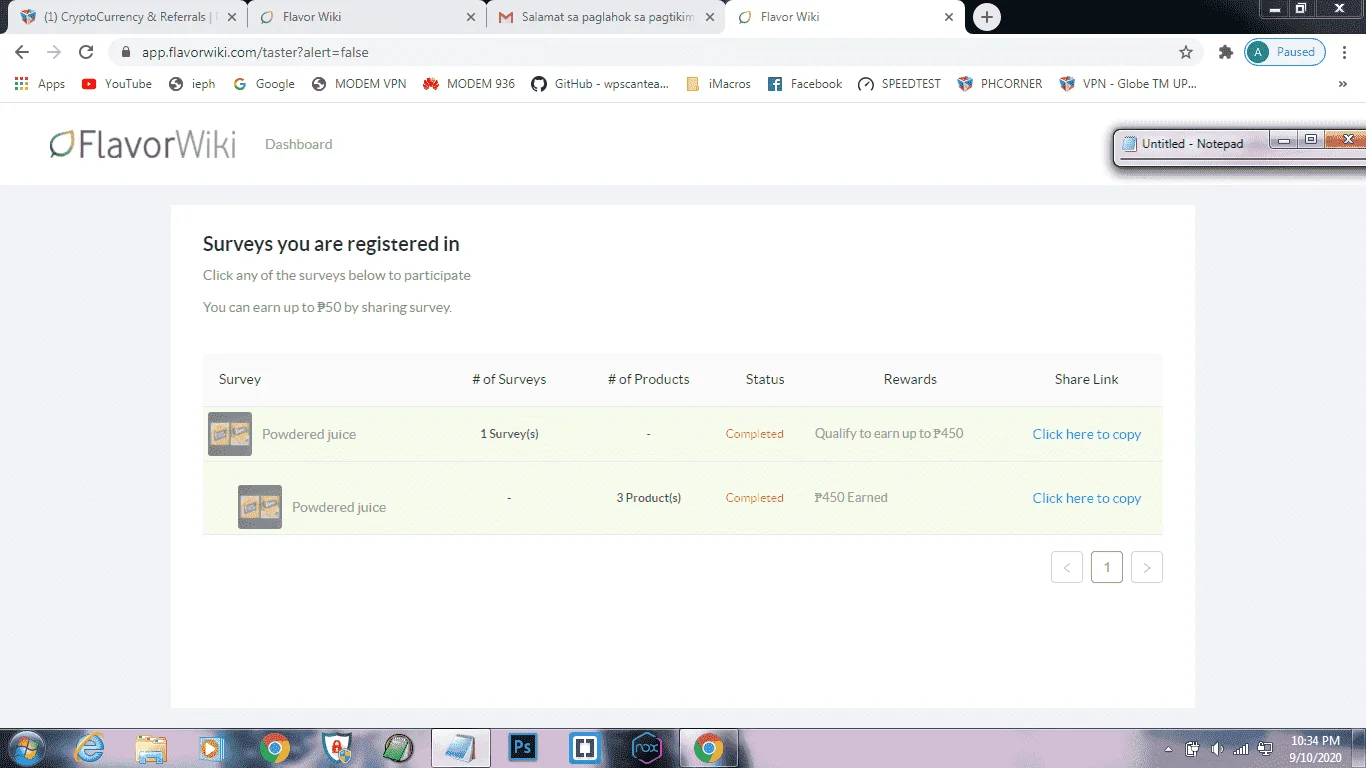Viewport: 1366px width, 768px height.
Task: Open the Nox player taskbar icon
Action: 646,748
